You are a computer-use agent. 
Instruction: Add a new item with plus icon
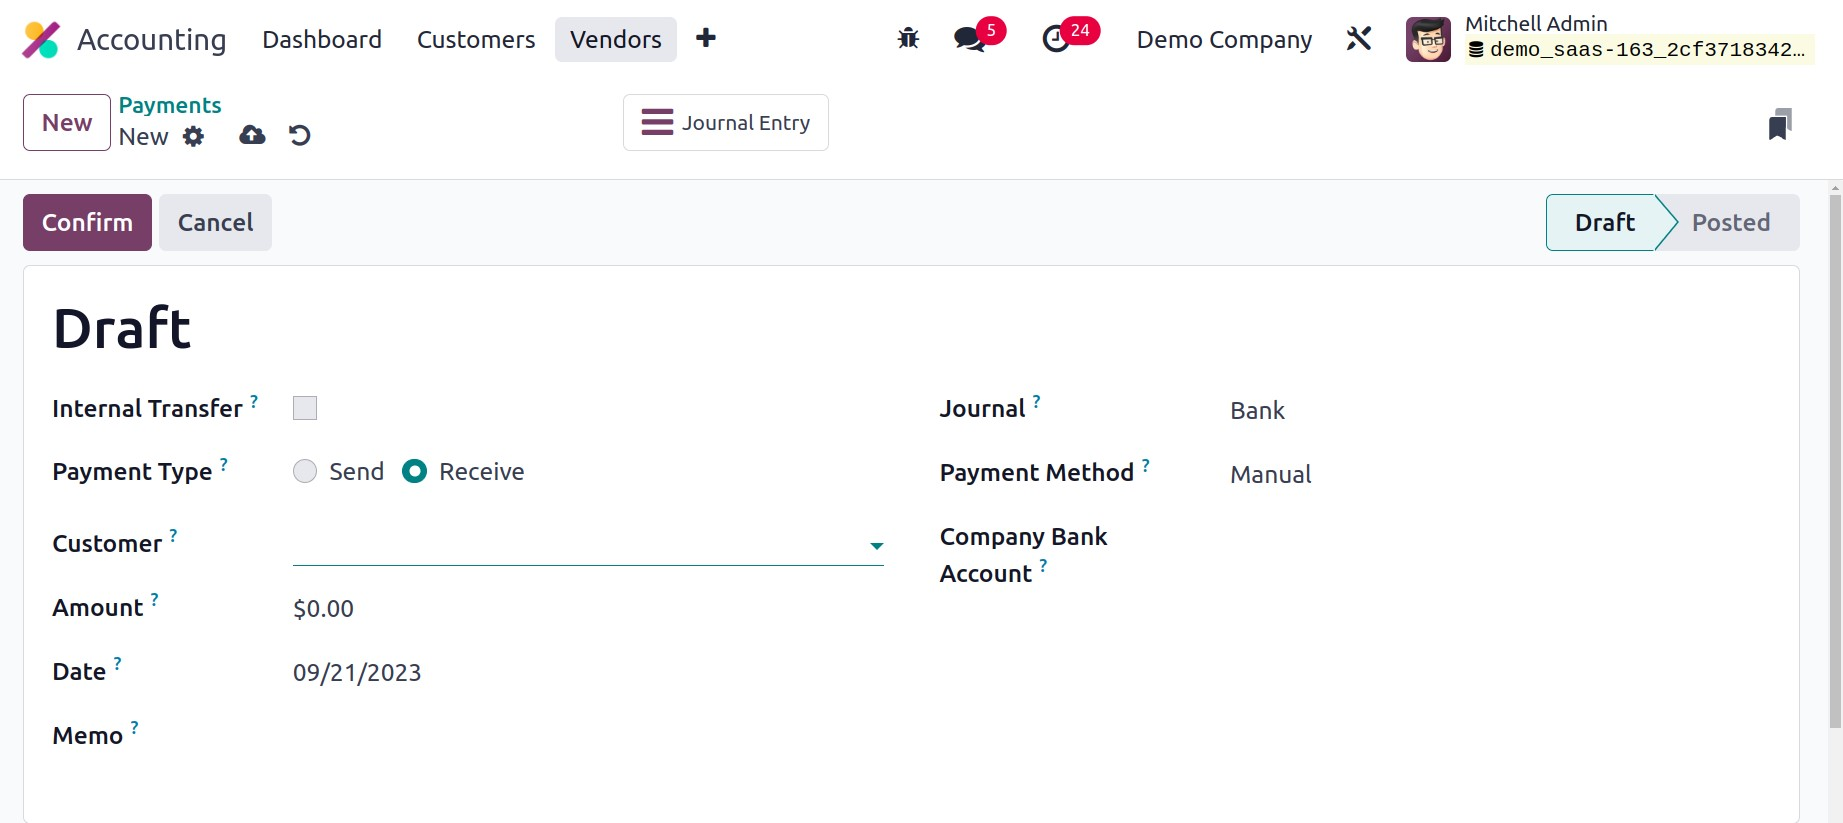[x=706, y=38]
